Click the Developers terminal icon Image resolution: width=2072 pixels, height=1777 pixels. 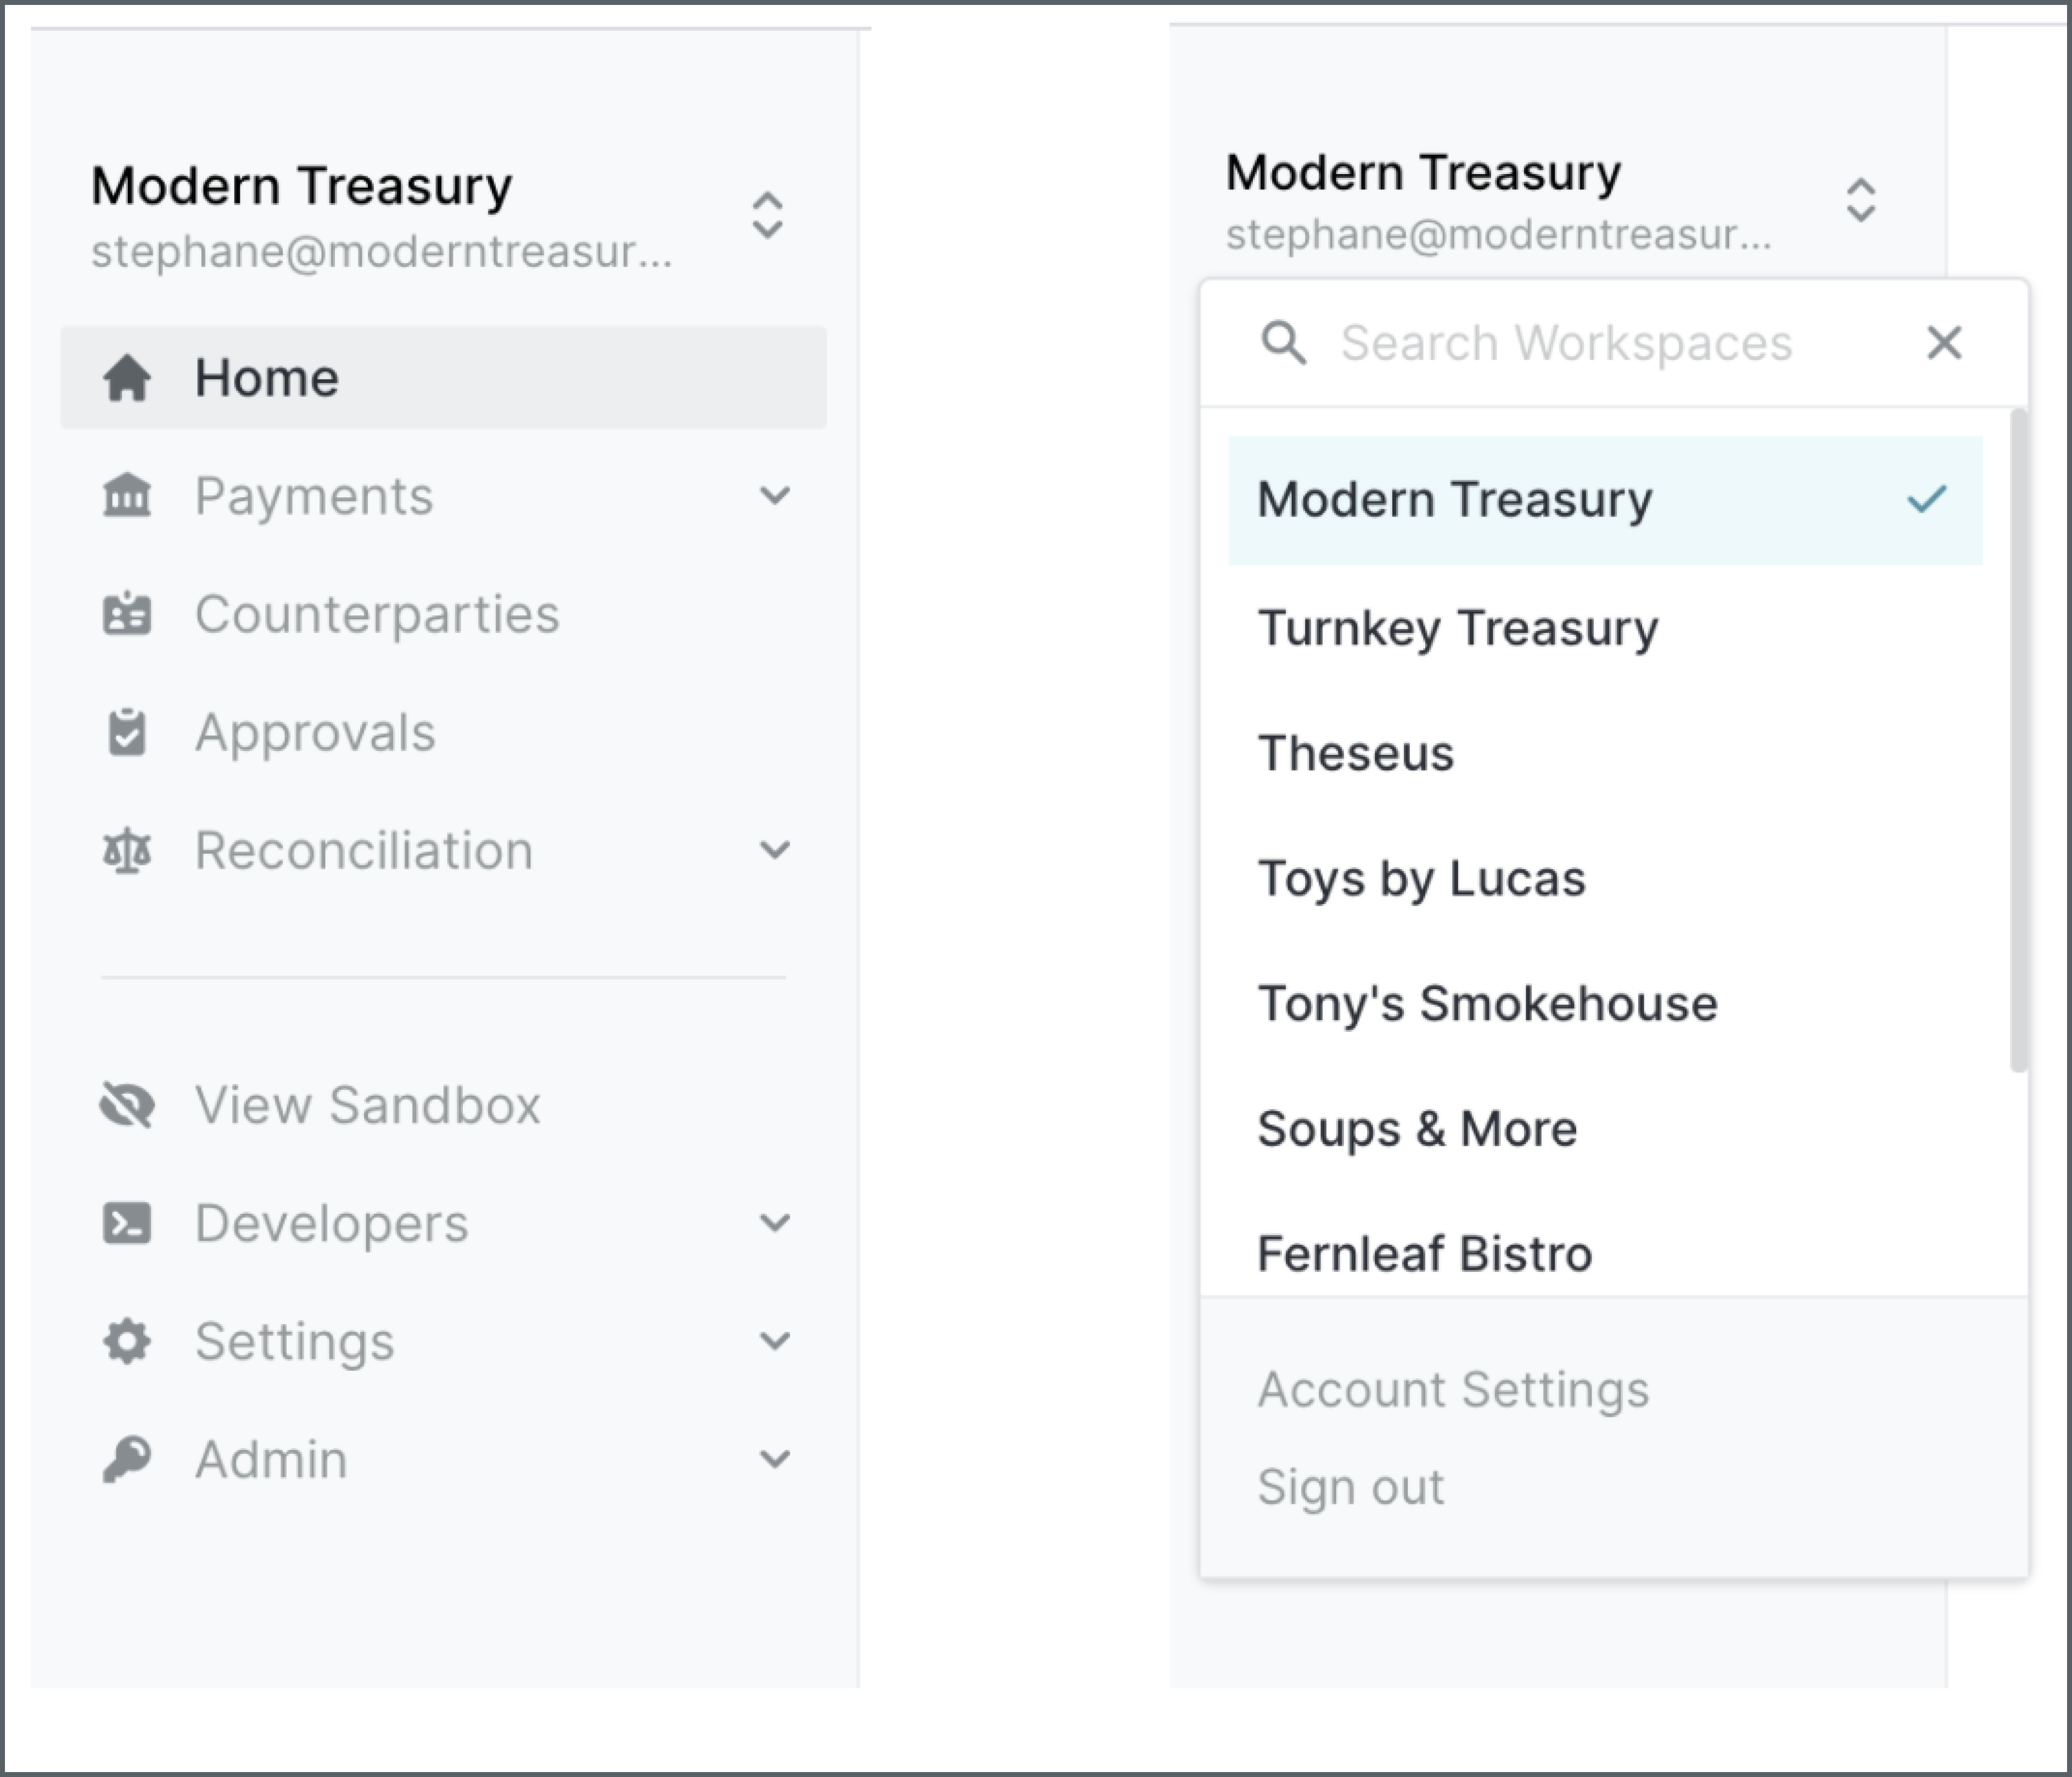(x=128, y=1222)
